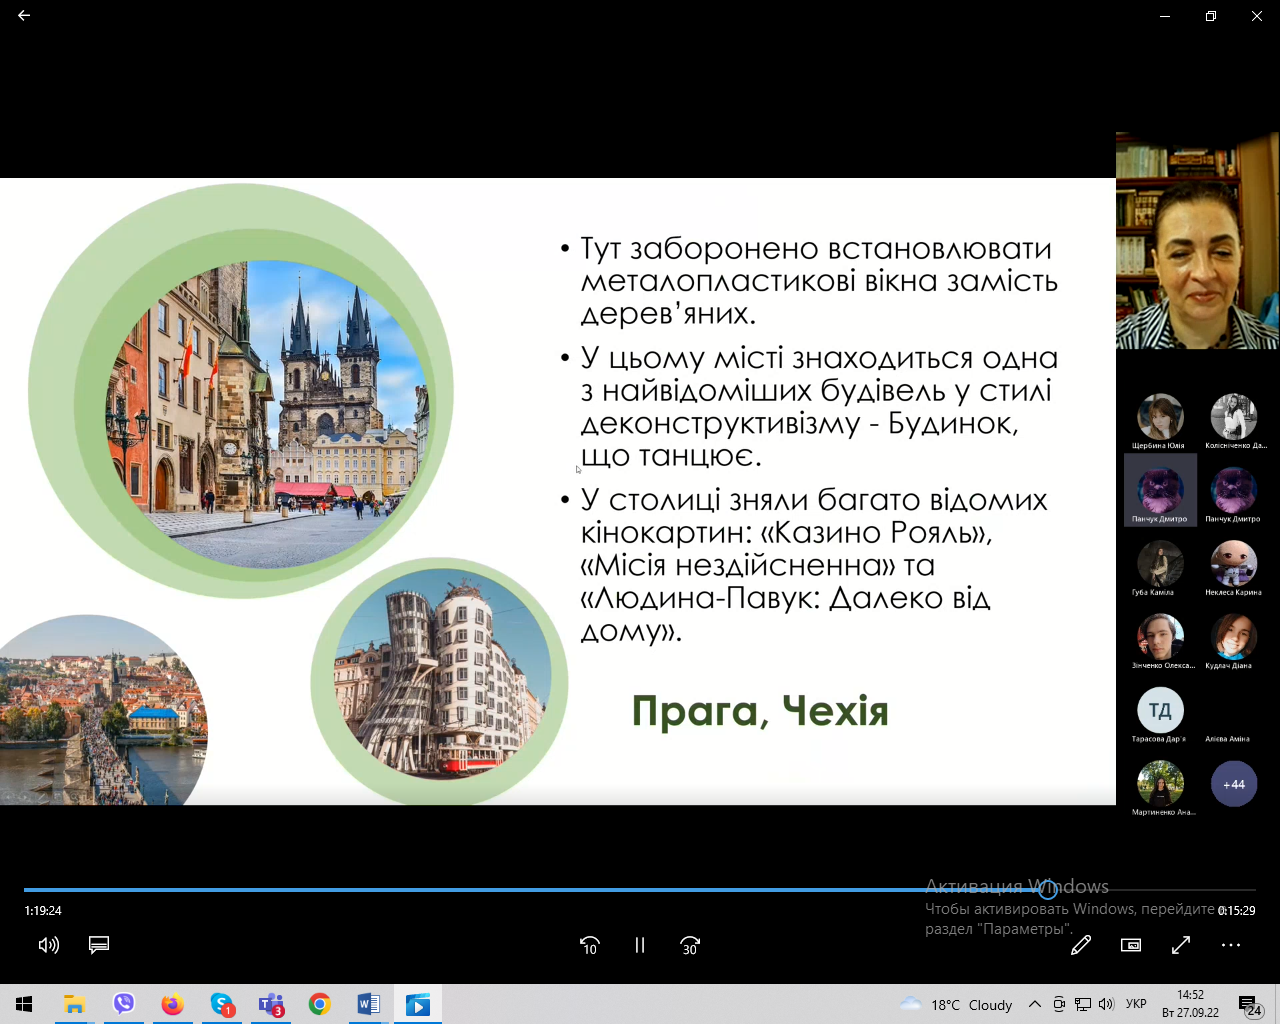Open Microsoft Teams in the taskbar
This screenshot has width=1280, height=1024.
pyautogui.click(x=271, y=1004)
